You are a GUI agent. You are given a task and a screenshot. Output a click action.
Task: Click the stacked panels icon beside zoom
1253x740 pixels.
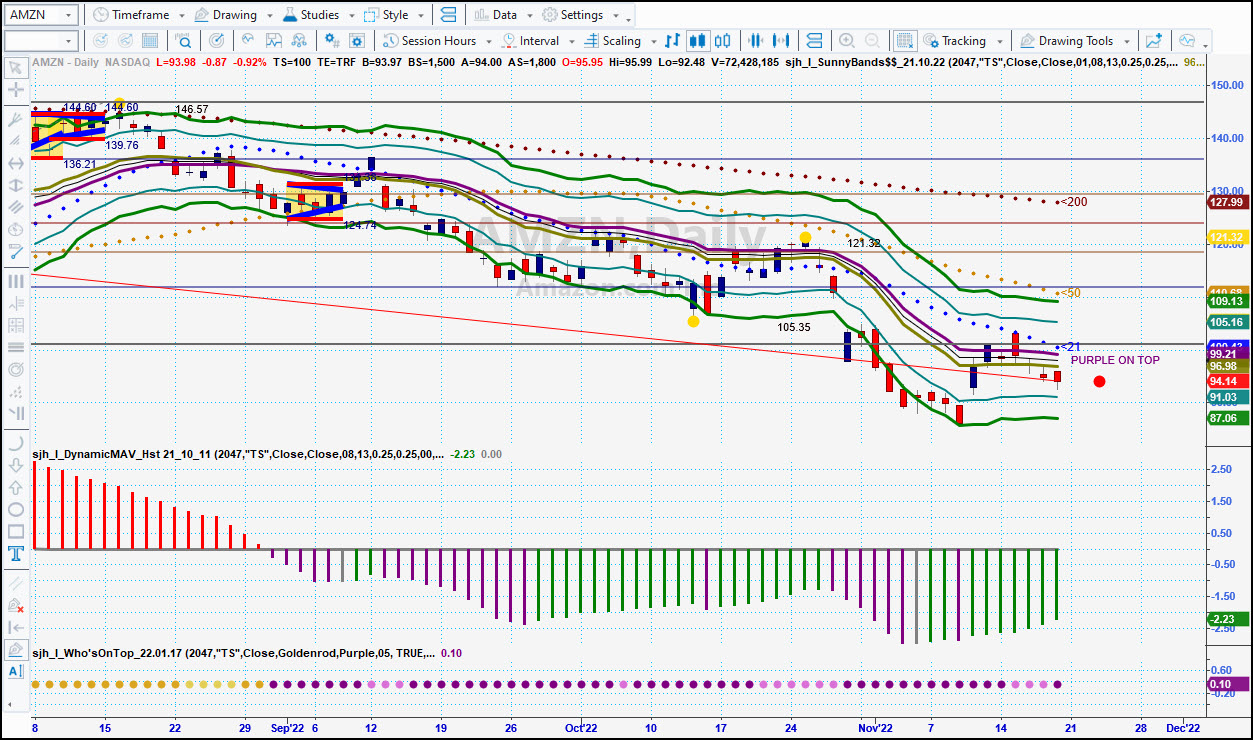[x=814, y=41]
